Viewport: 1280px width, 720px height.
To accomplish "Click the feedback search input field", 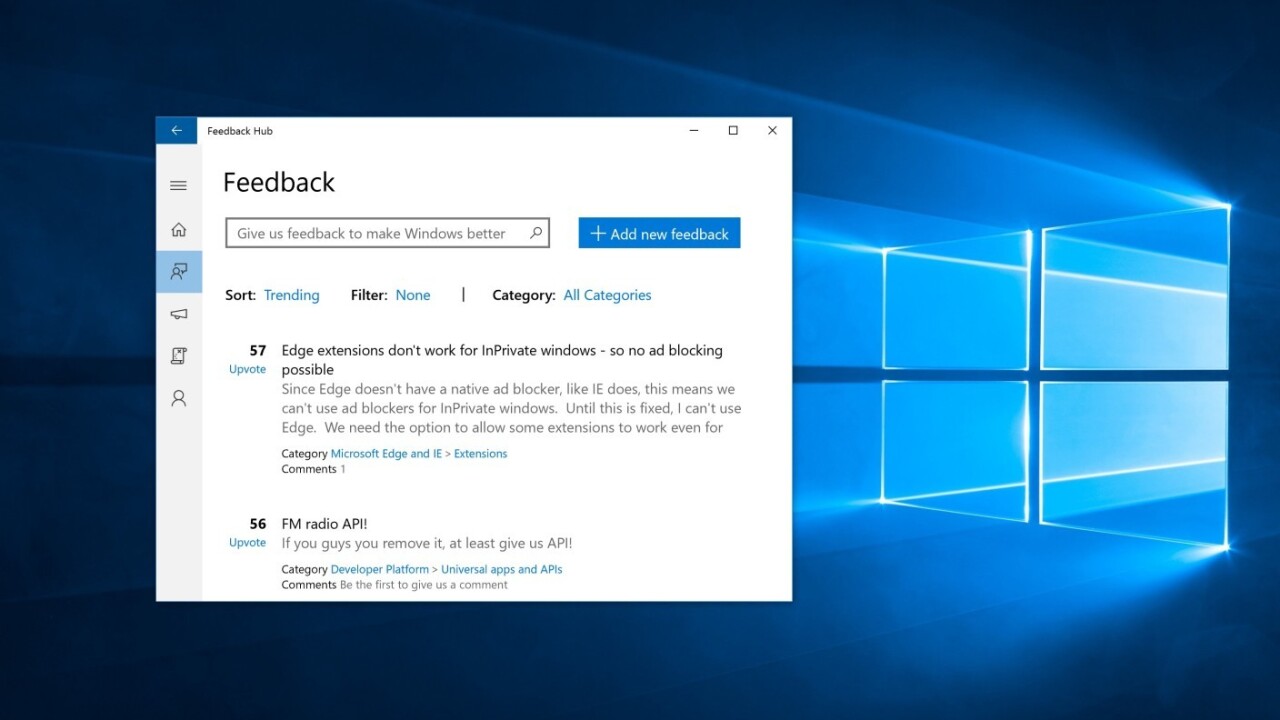I will click(x=375, y=233).
